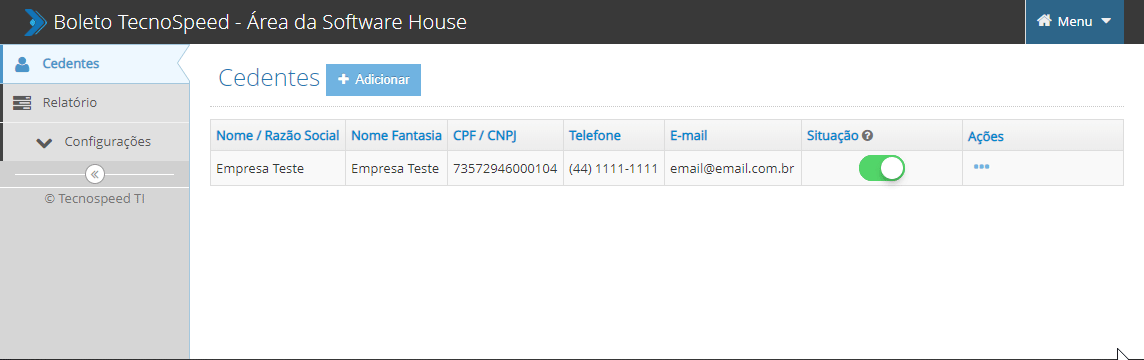Toggle the Situação switch for Empresa Teste

881,168
